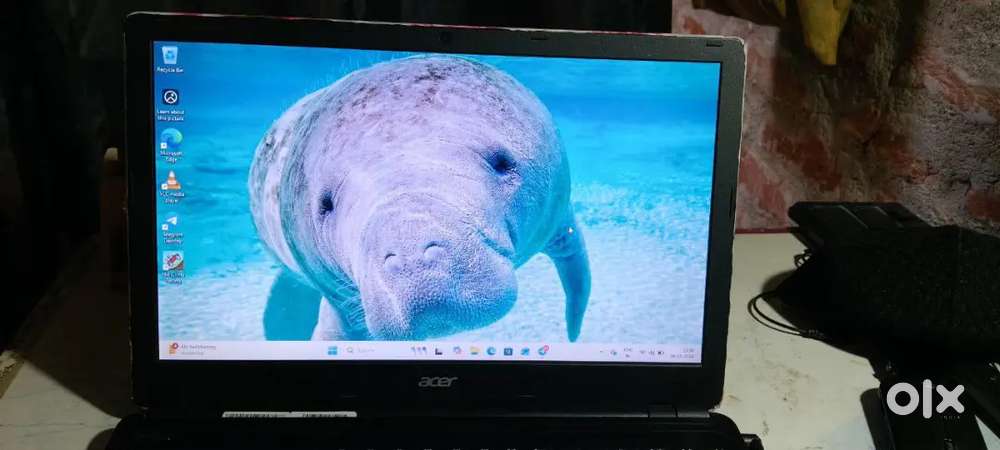Click the language indicator in system tray
1000x450 pixels.
[627, 352]
